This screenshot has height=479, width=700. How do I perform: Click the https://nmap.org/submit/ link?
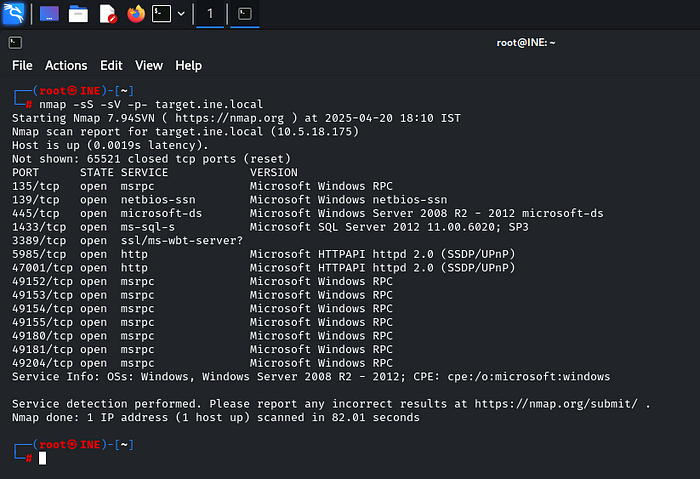556,404
